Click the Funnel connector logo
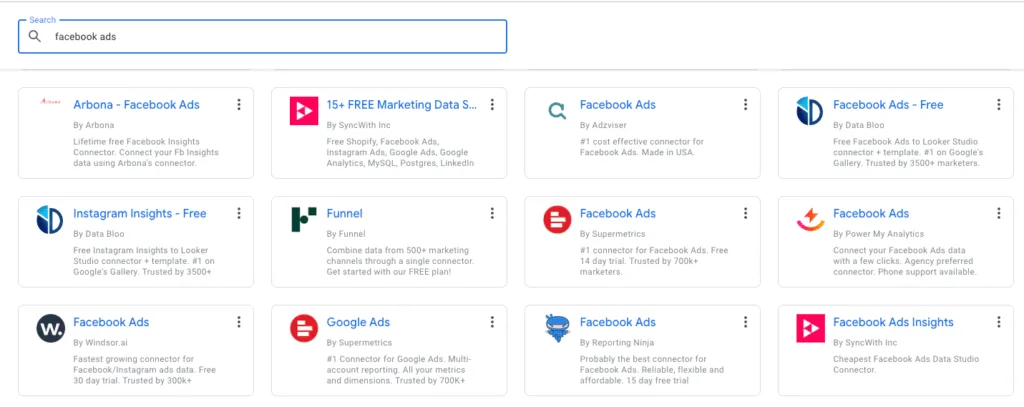Image resolution: width=1024 pixels, height=407 pixels. coord(303,219)
